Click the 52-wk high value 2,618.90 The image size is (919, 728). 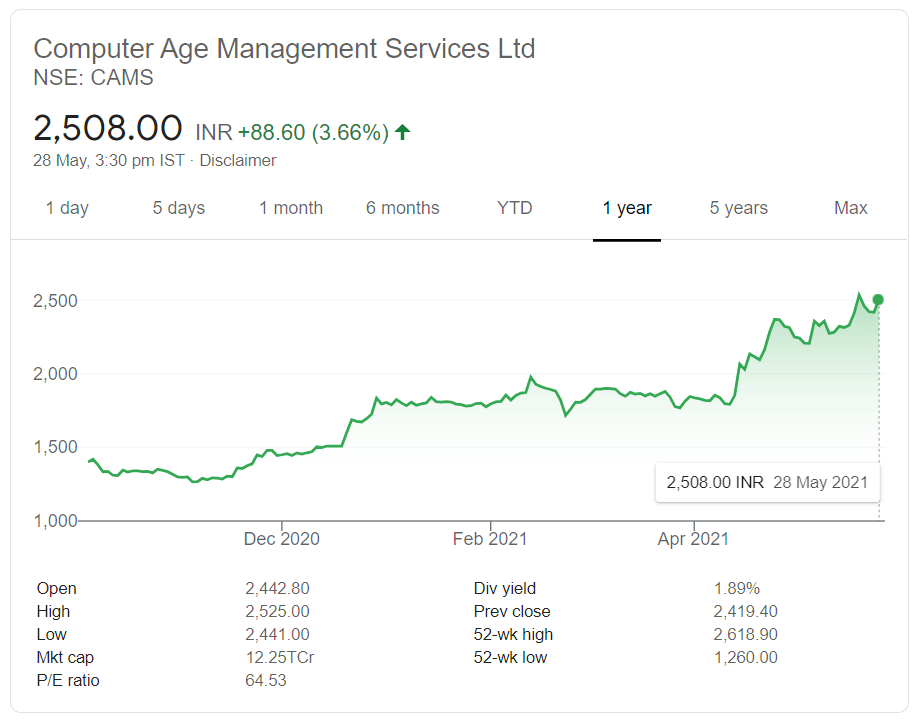[x=746, y=634]
